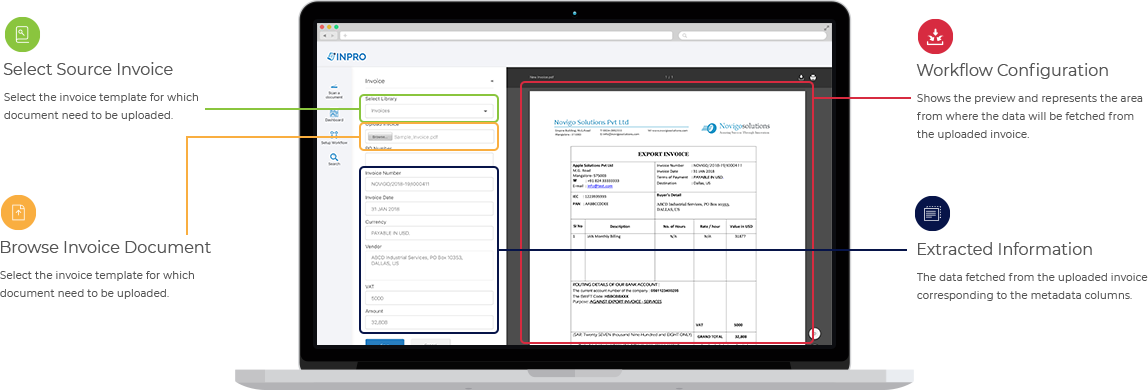Click the fullscreen icon in browser corner
This screenshot has height=390, width=1148.
coord(827,27)
